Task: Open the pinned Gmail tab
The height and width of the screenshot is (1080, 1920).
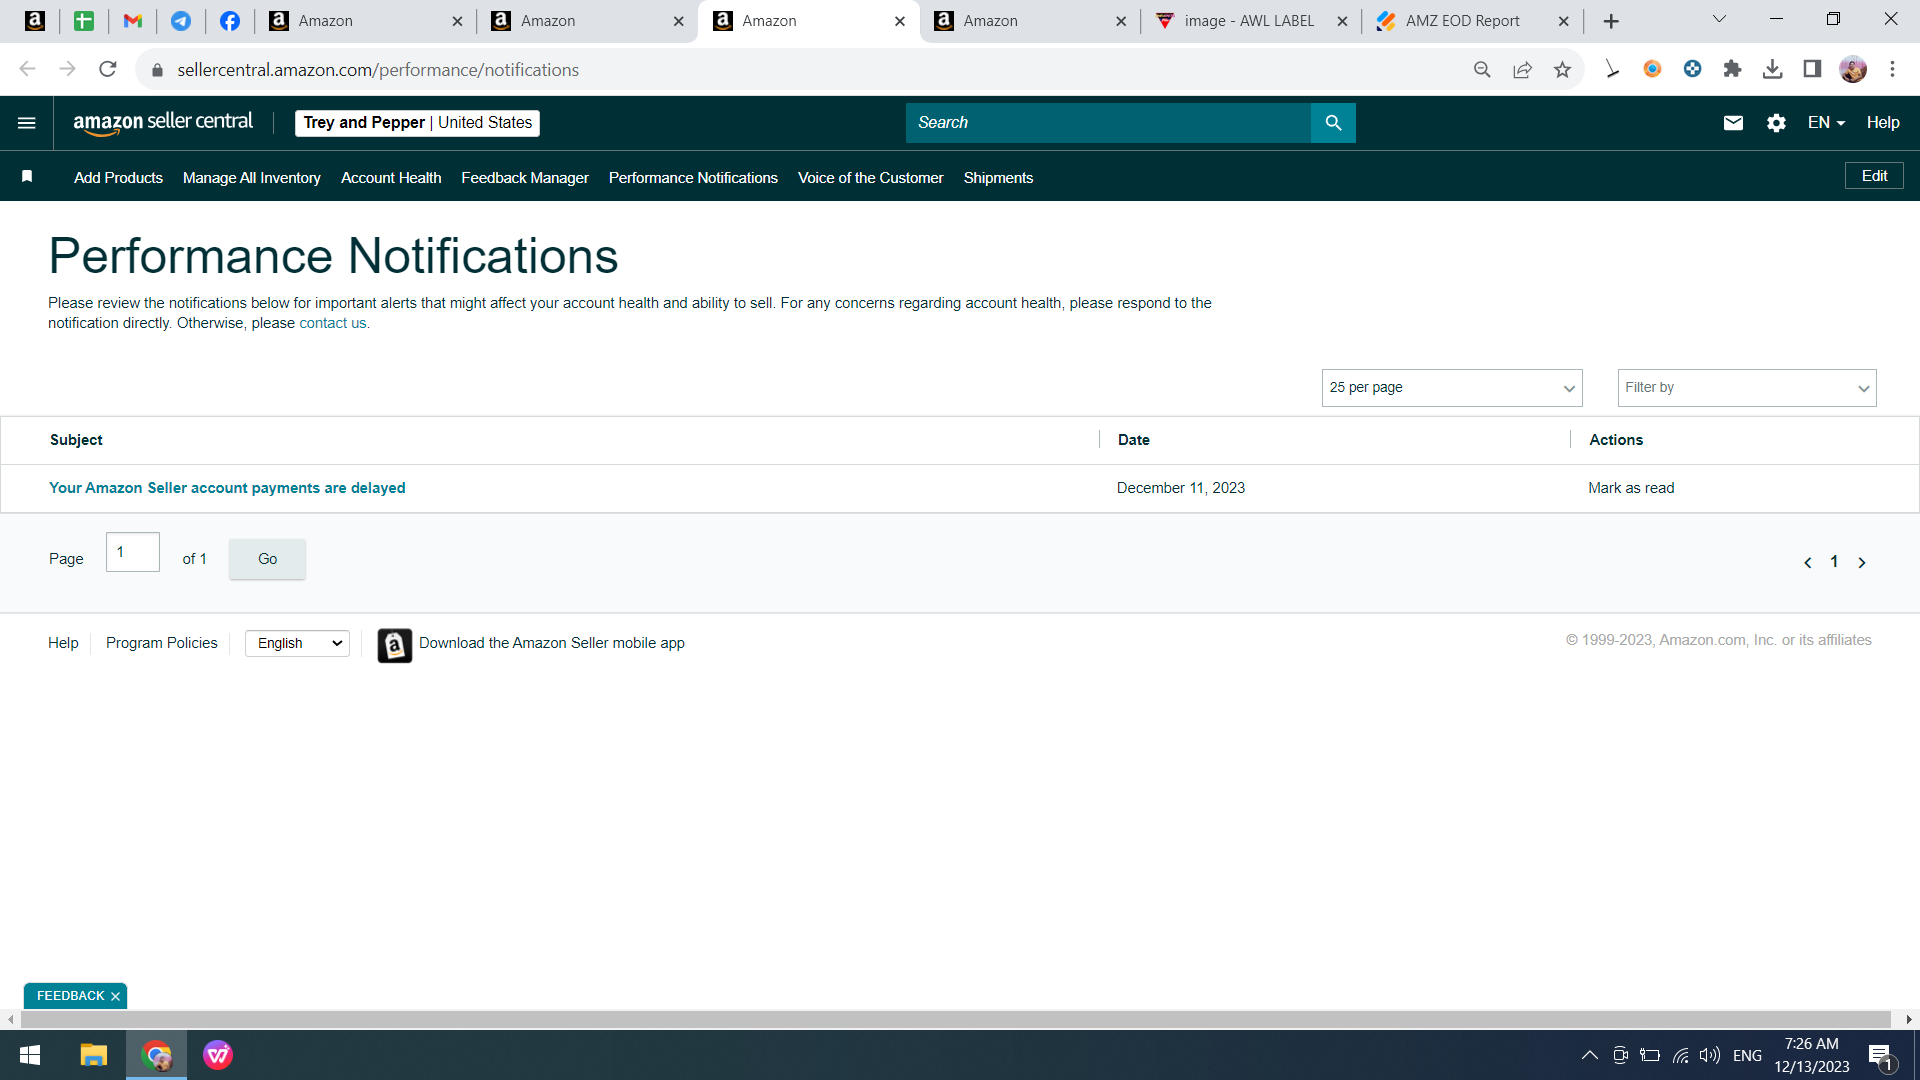Action: point(133,21)
